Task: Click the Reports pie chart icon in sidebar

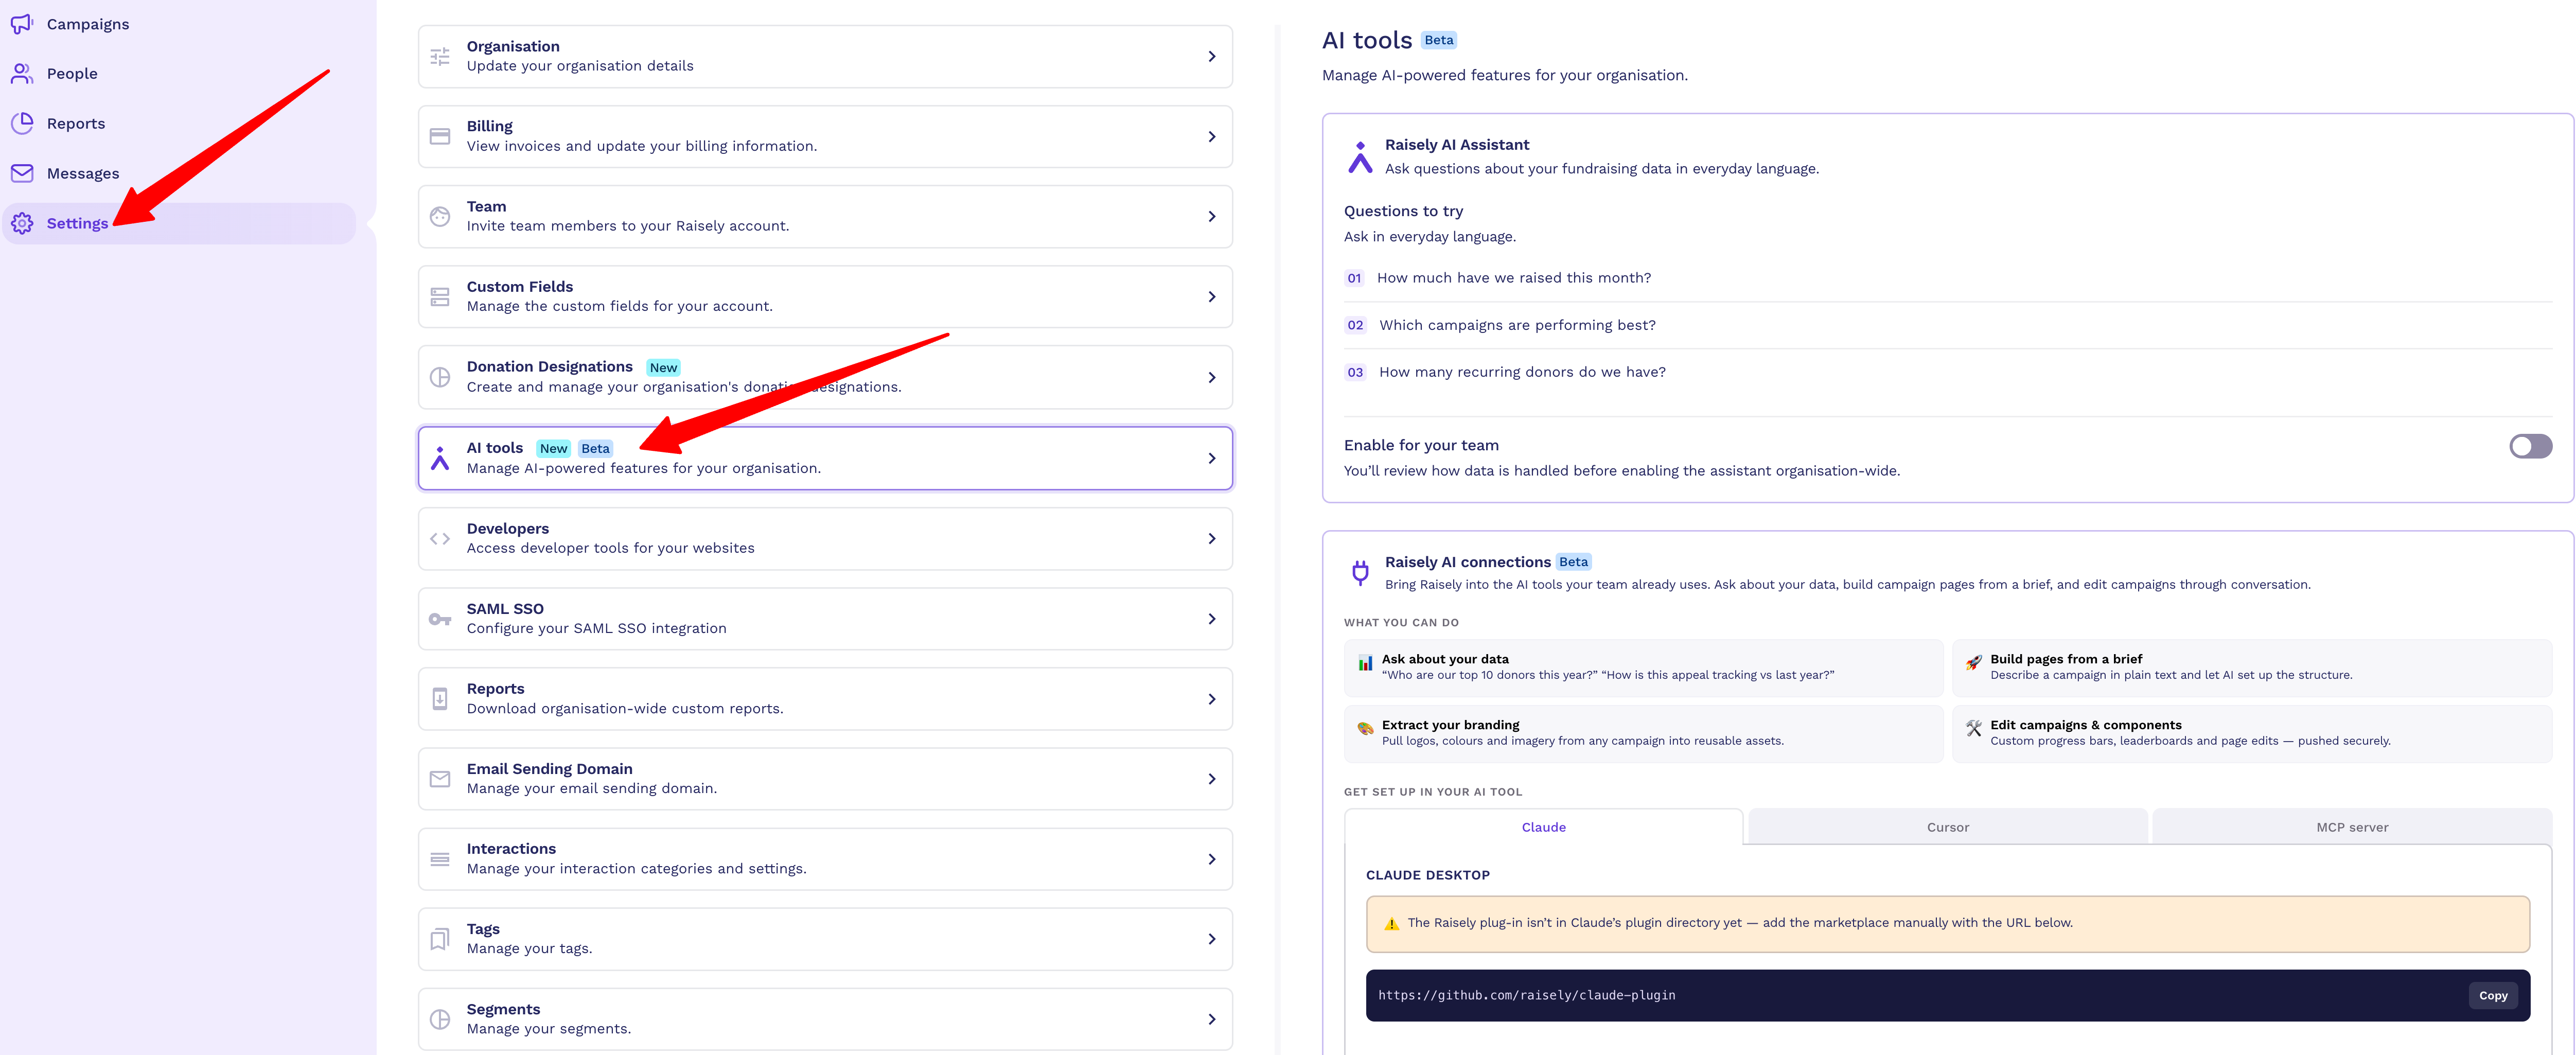Action: click(22, 123)
